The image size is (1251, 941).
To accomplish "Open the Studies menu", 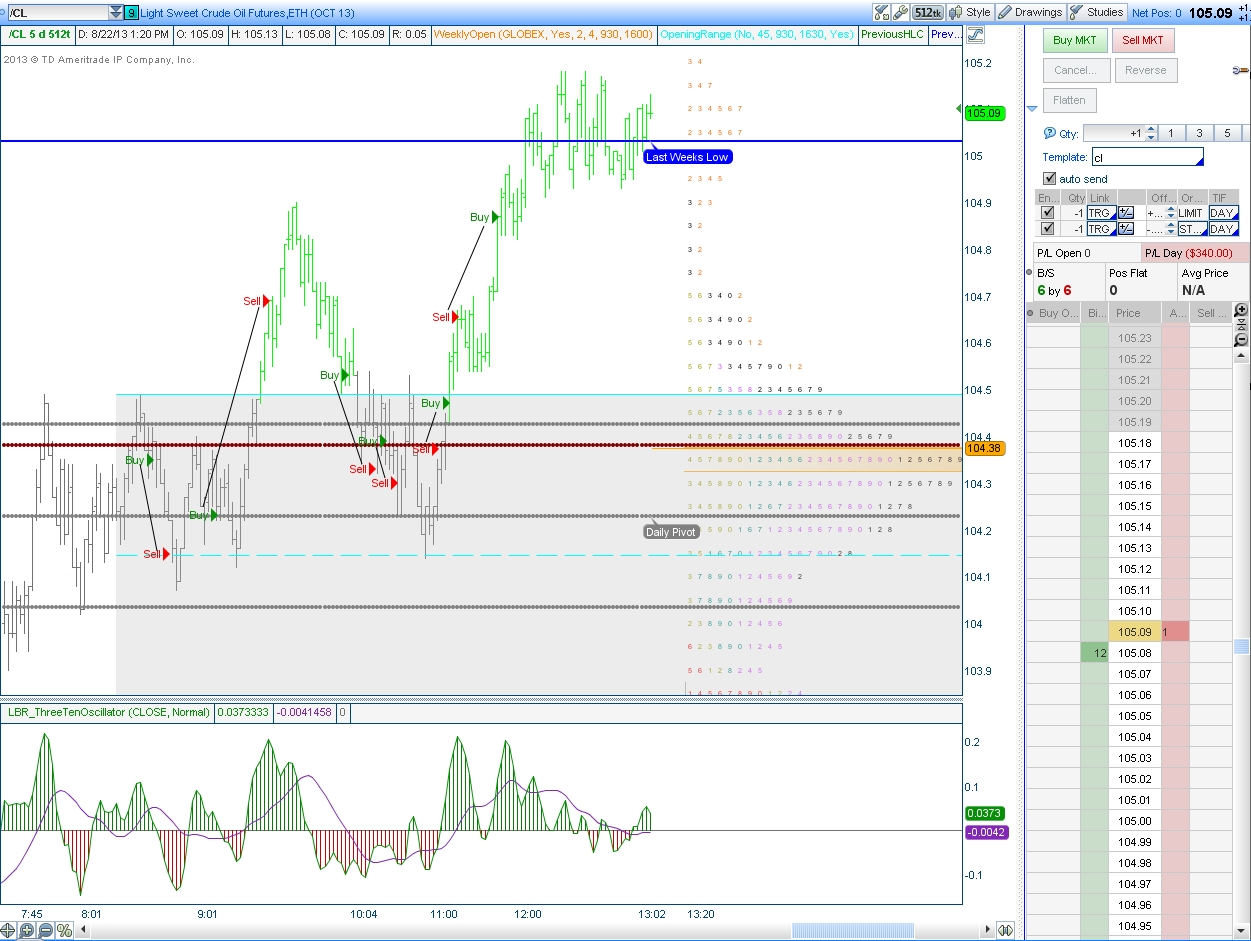I will (x=1097, y=12).
